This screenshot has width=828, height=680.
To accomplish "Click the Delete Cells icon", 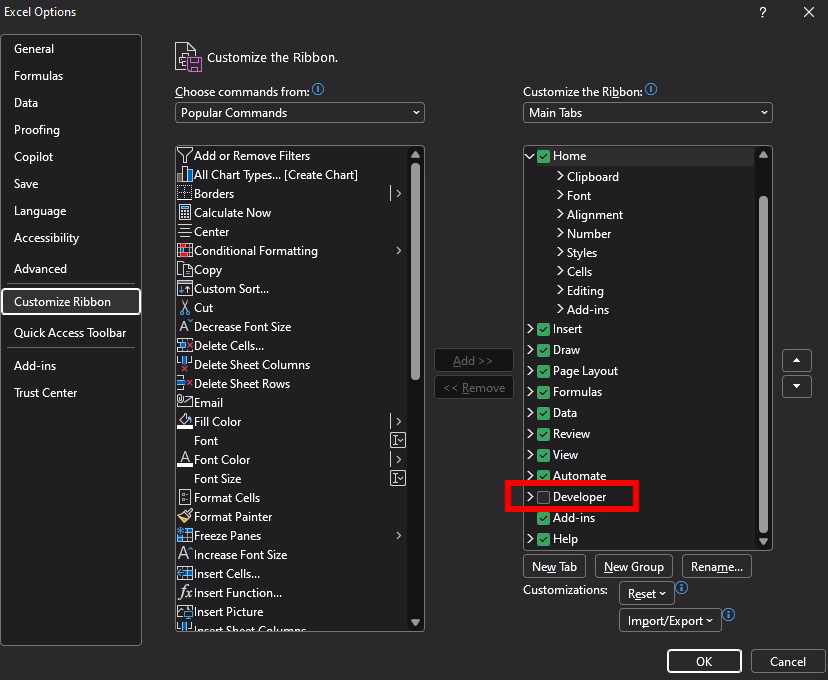I will (184, 346).
